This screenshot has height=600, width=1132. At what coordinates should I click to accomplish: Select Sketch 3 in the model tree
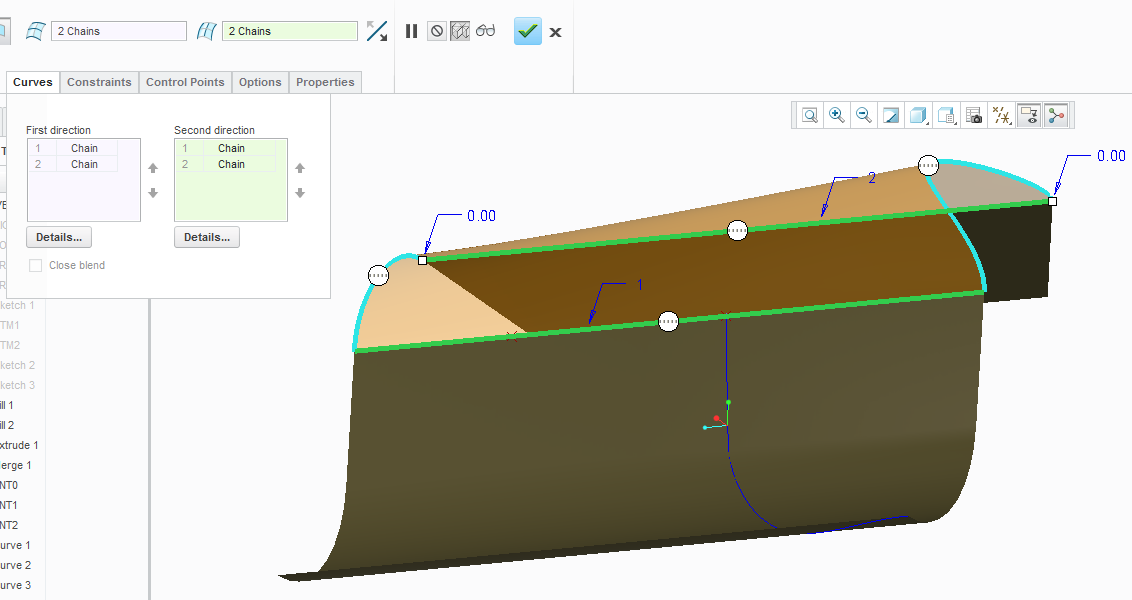click(x=17, y=386)
